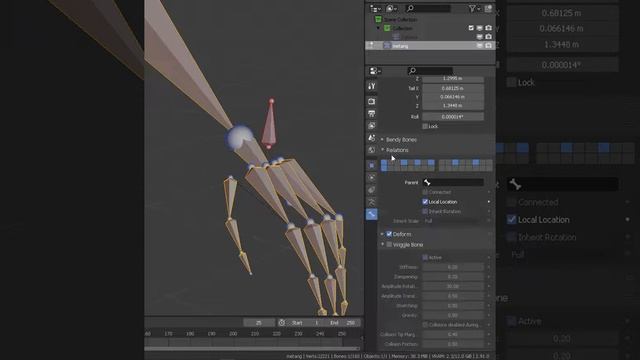Click the Parent bone field

pos(453,182)
